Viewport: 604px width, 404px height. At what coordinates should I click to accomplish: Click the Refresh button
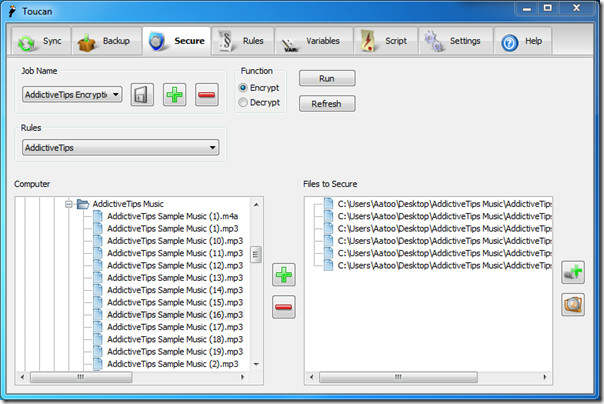coord(327,104)
